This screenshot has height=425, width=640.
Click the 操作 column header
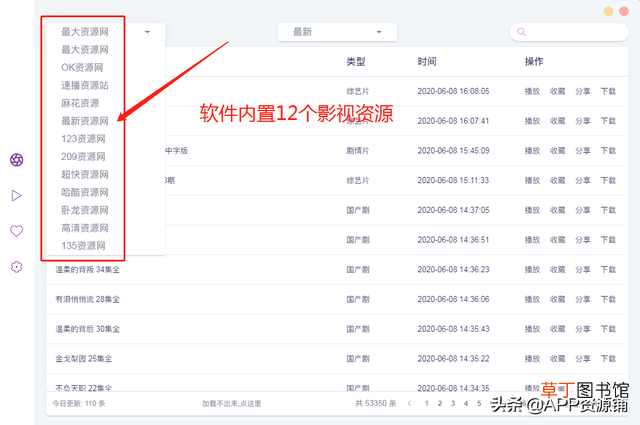pos(534,62)
